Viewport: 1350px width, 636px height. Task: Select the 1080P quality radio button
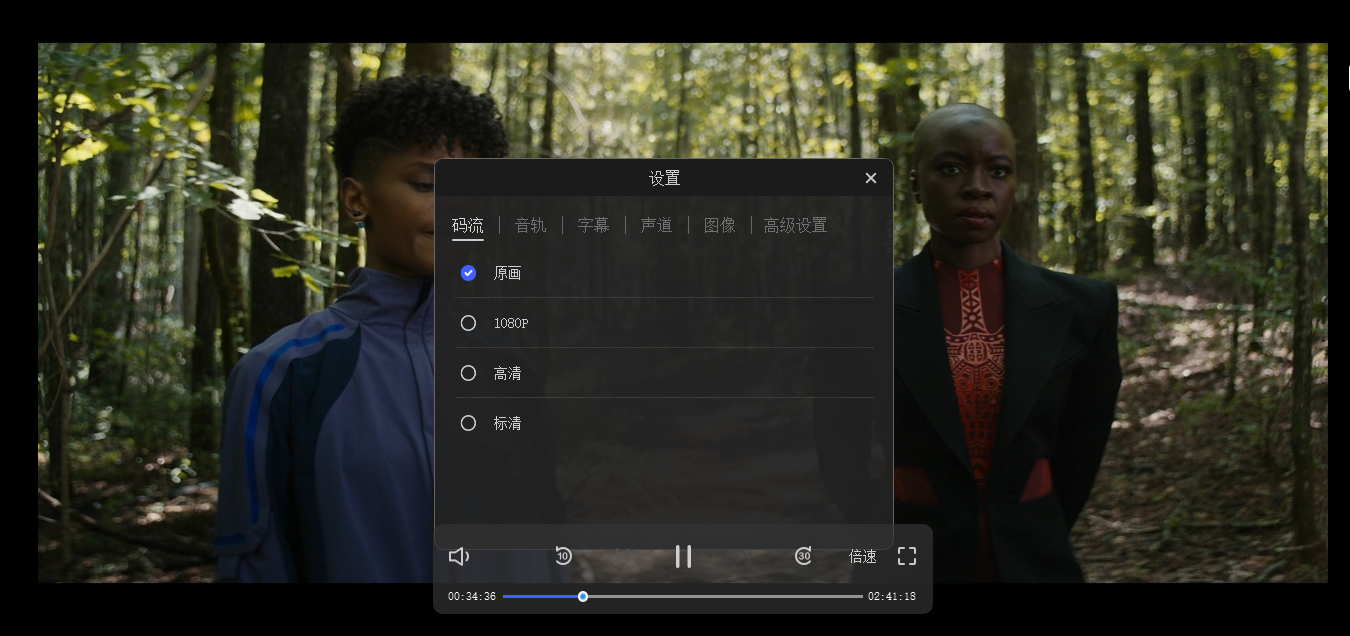click(x=468, y=323)
